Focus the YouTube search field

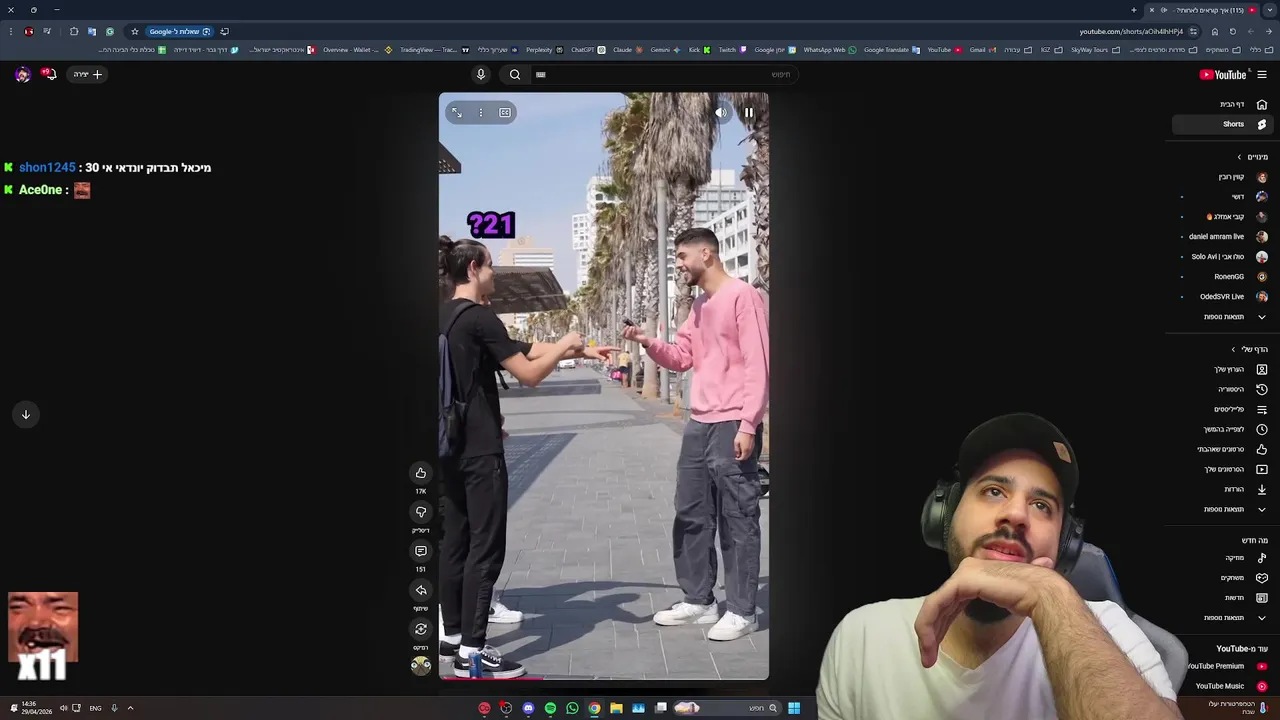click(x=665, y=74)
